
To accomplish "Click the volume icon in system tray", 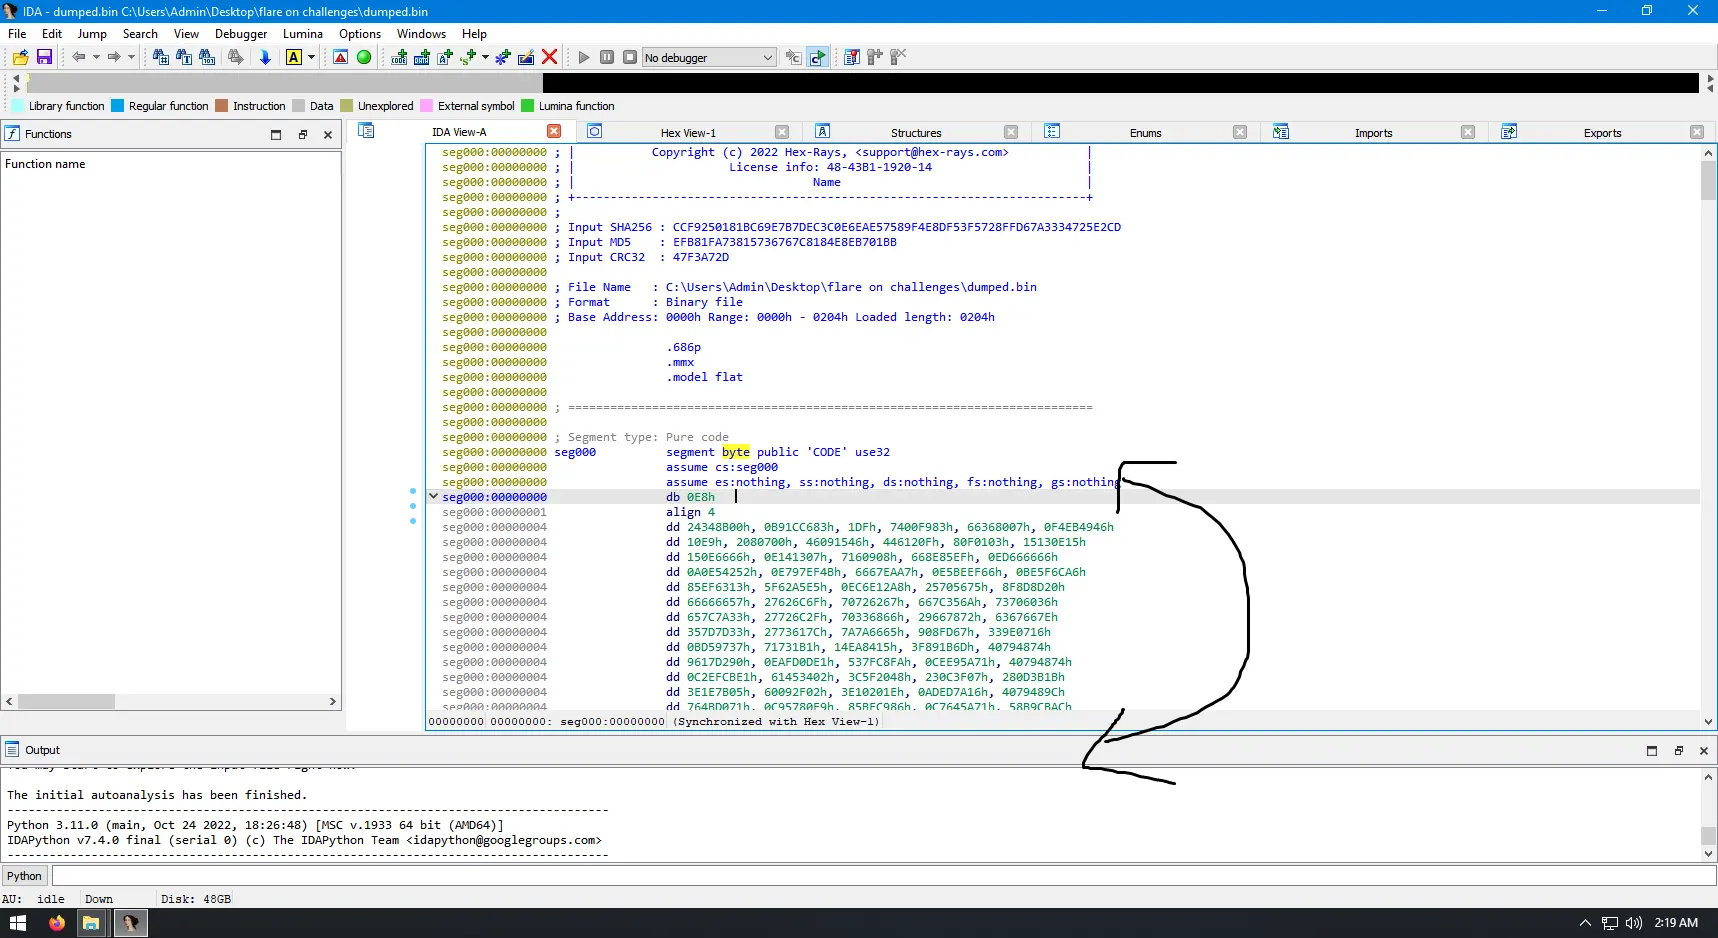I will tap(1634, 923).
